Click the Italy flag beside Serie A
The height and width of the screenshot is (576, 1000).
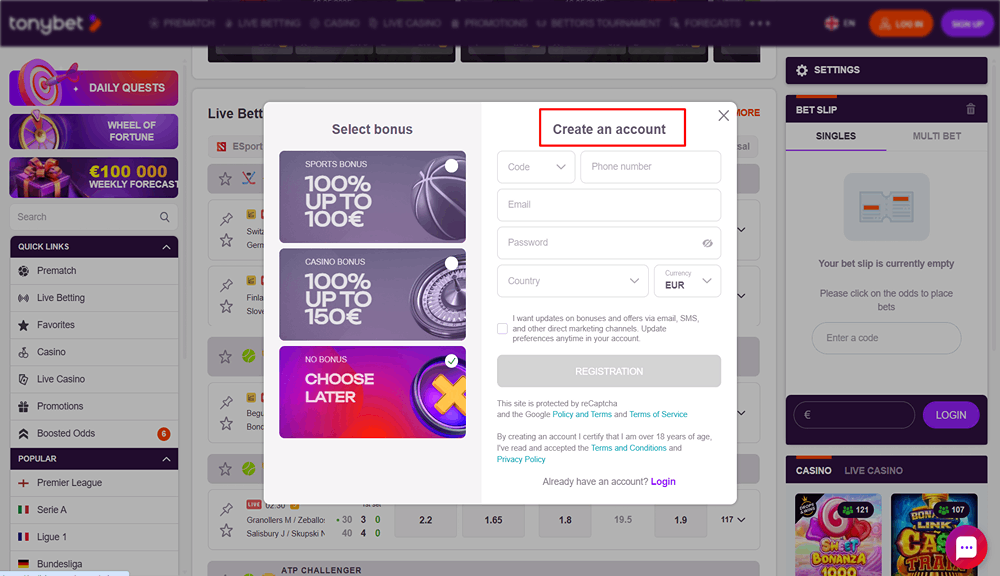coord(24,510)
